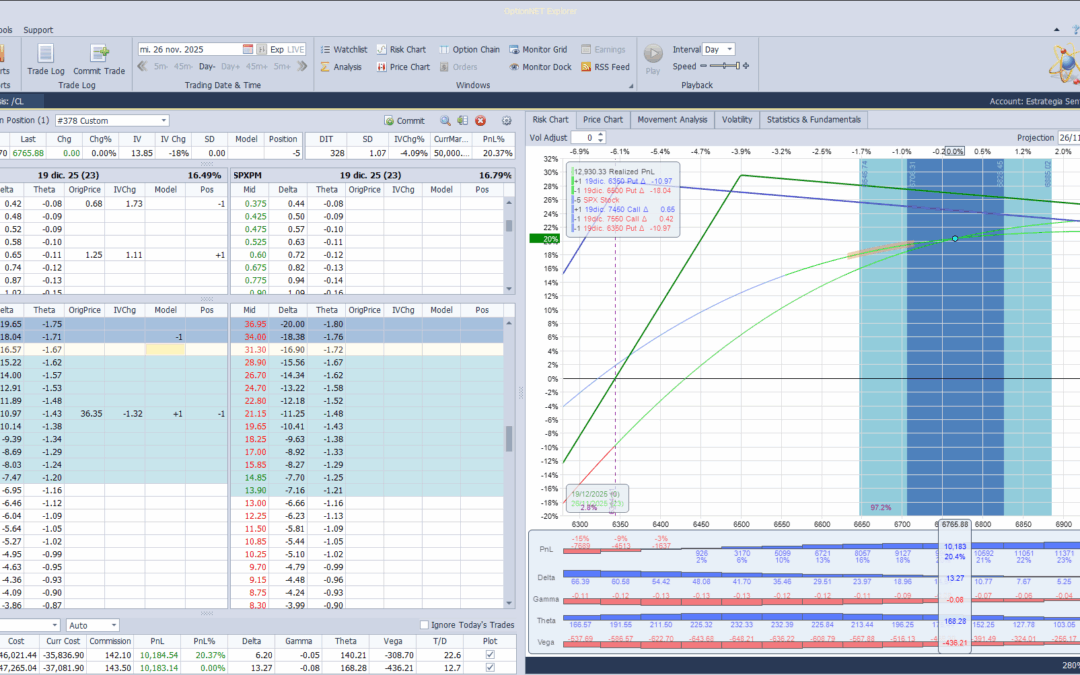Switch to the Movement Analysis tab
Viewport: 1080px width, 675px height.
click(x=672, y=120)
